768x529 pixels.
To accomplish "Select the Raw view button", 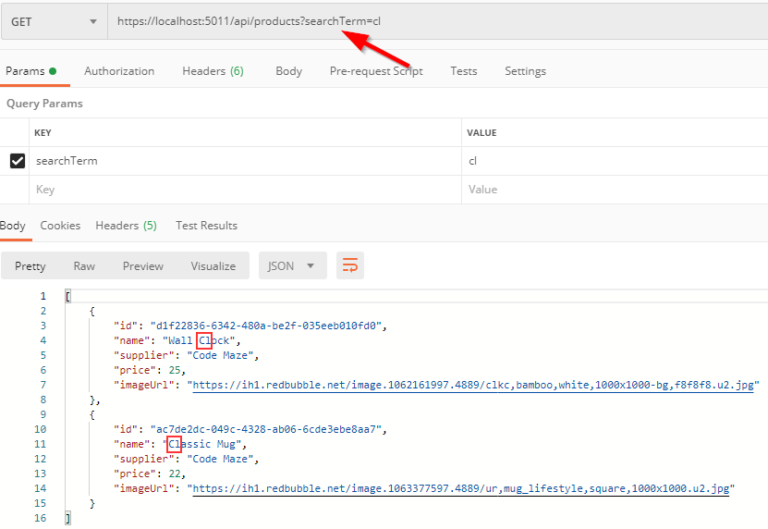I will (84, 266).
